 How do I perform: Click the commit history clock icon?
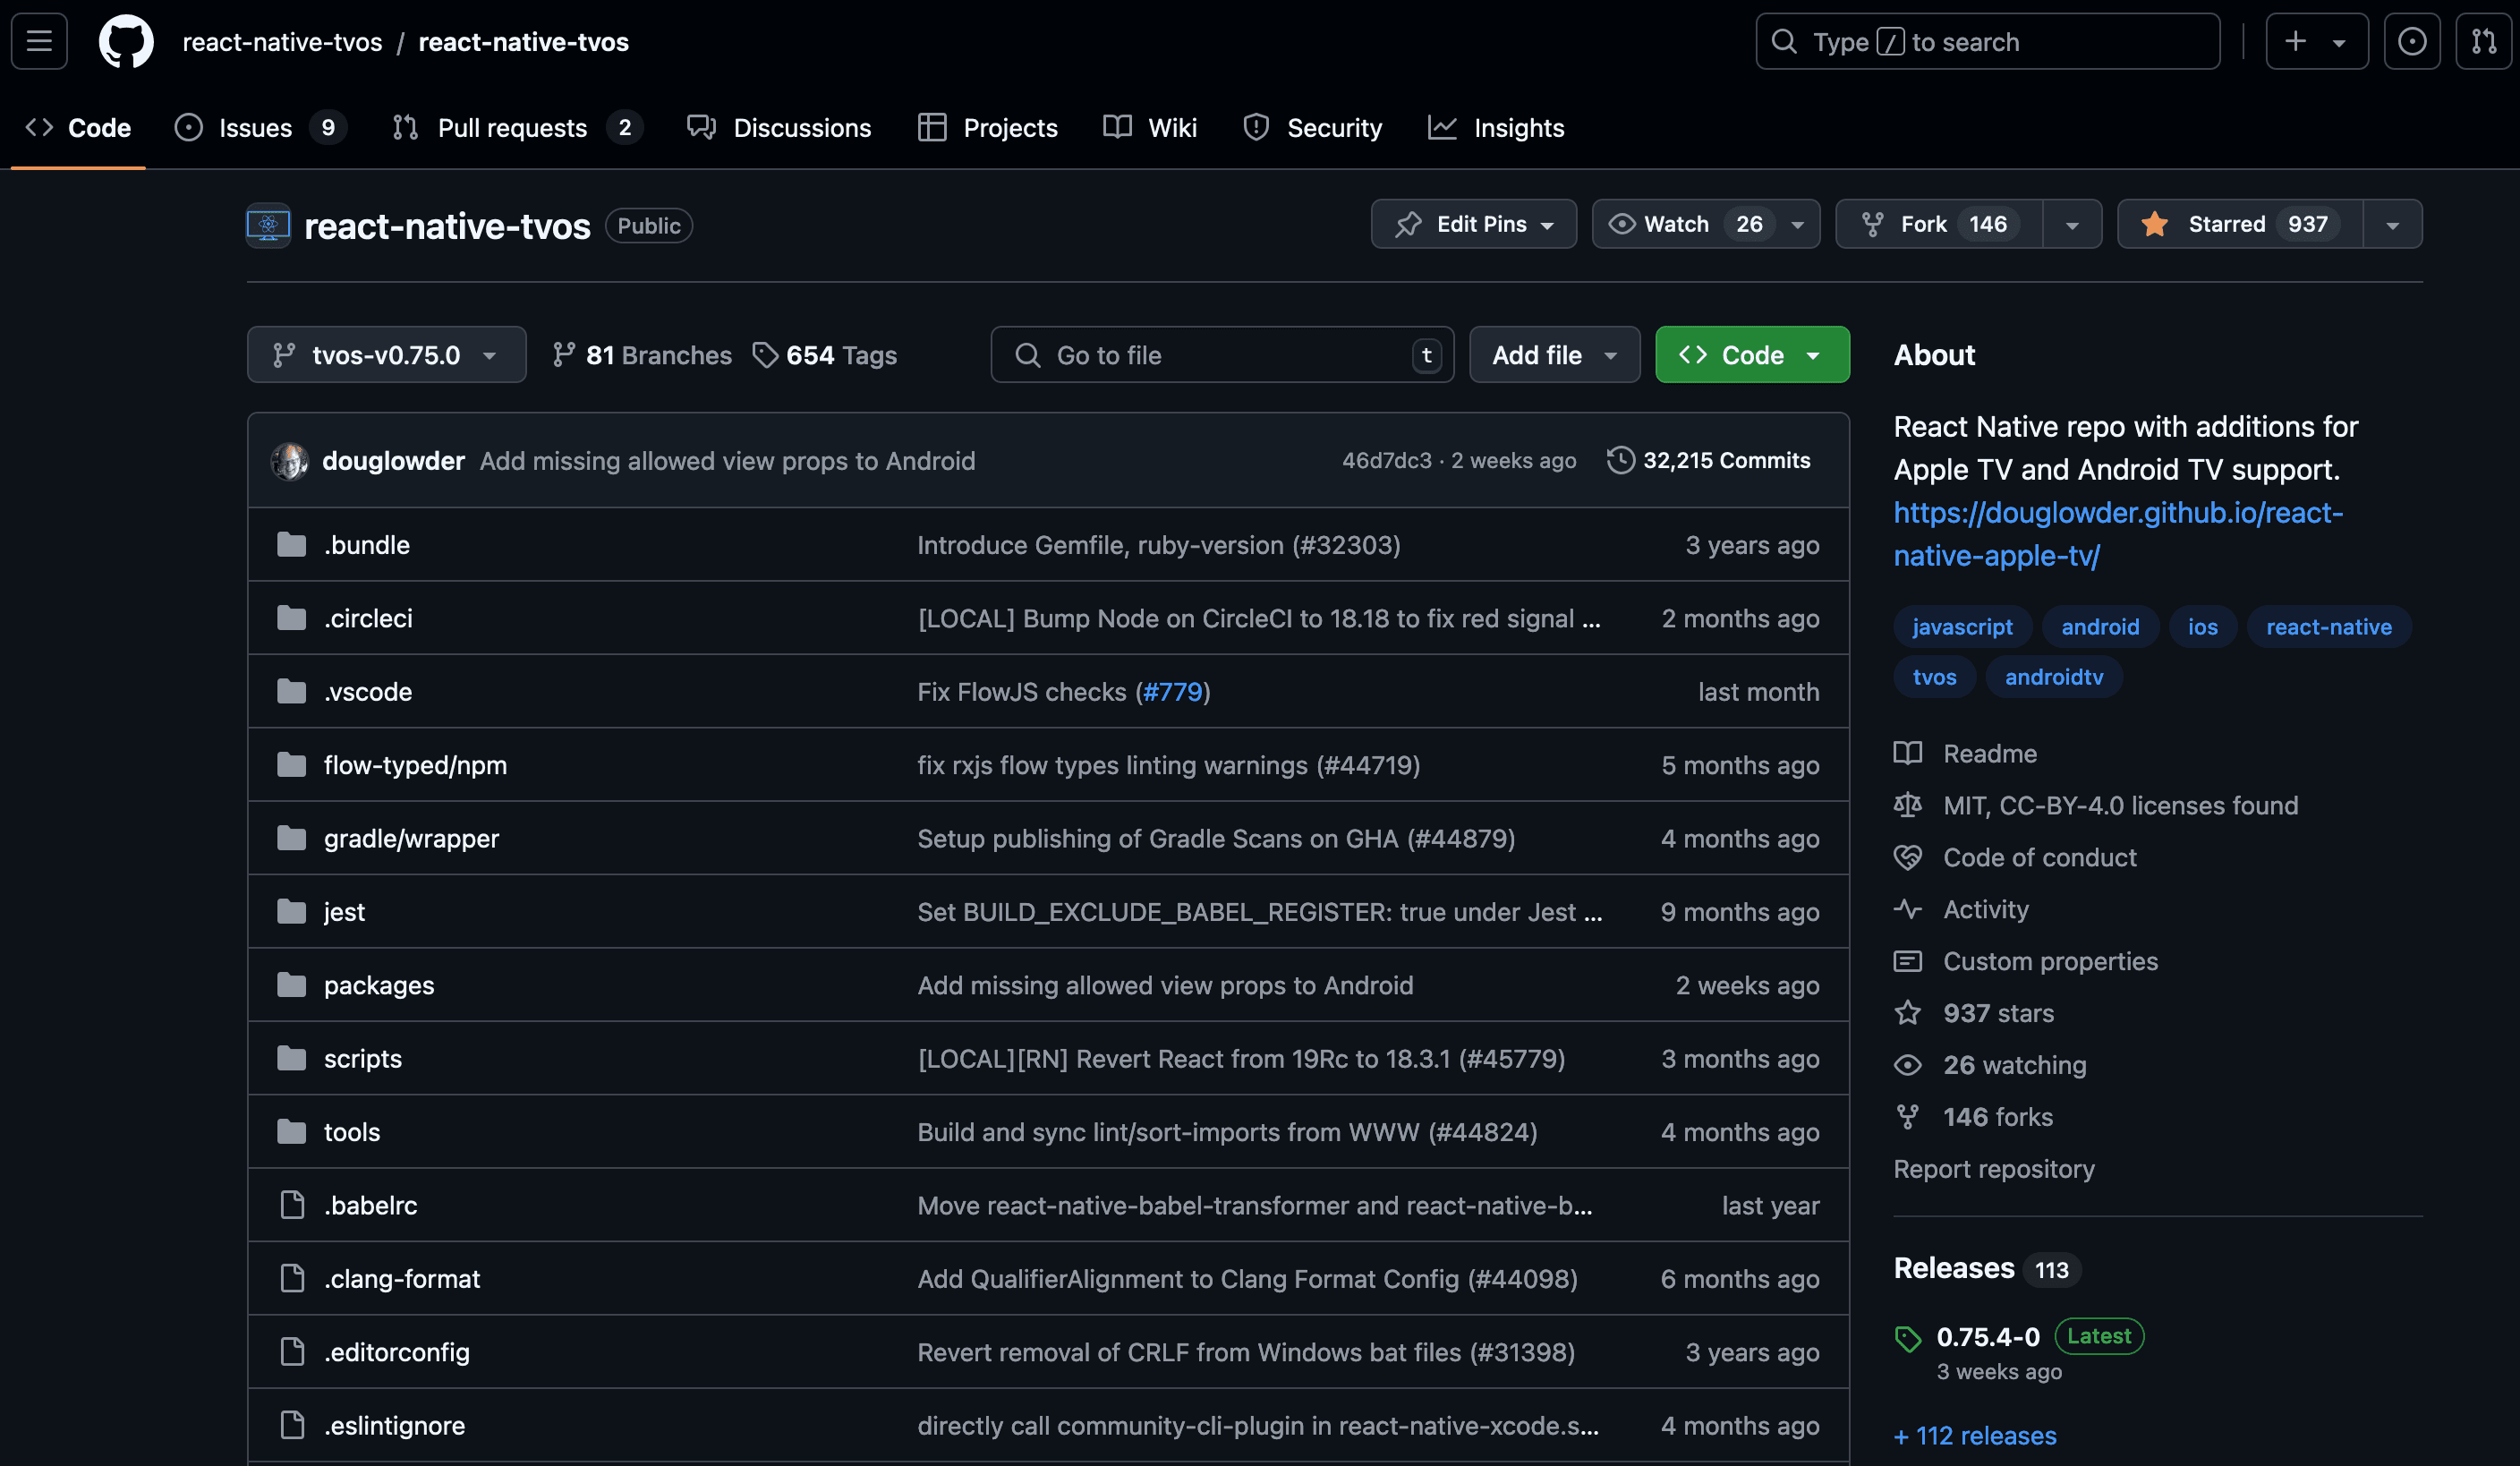tap(1620, 460)
